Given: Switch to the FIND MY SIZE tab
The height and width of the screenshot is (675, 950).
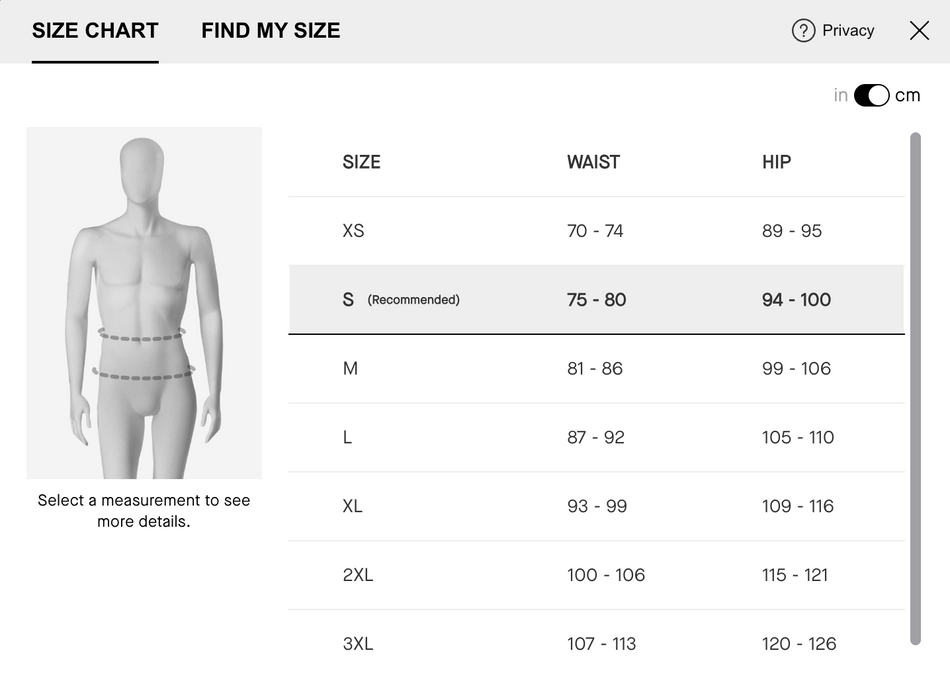Looking at the screenshot, I should [270, 30].
